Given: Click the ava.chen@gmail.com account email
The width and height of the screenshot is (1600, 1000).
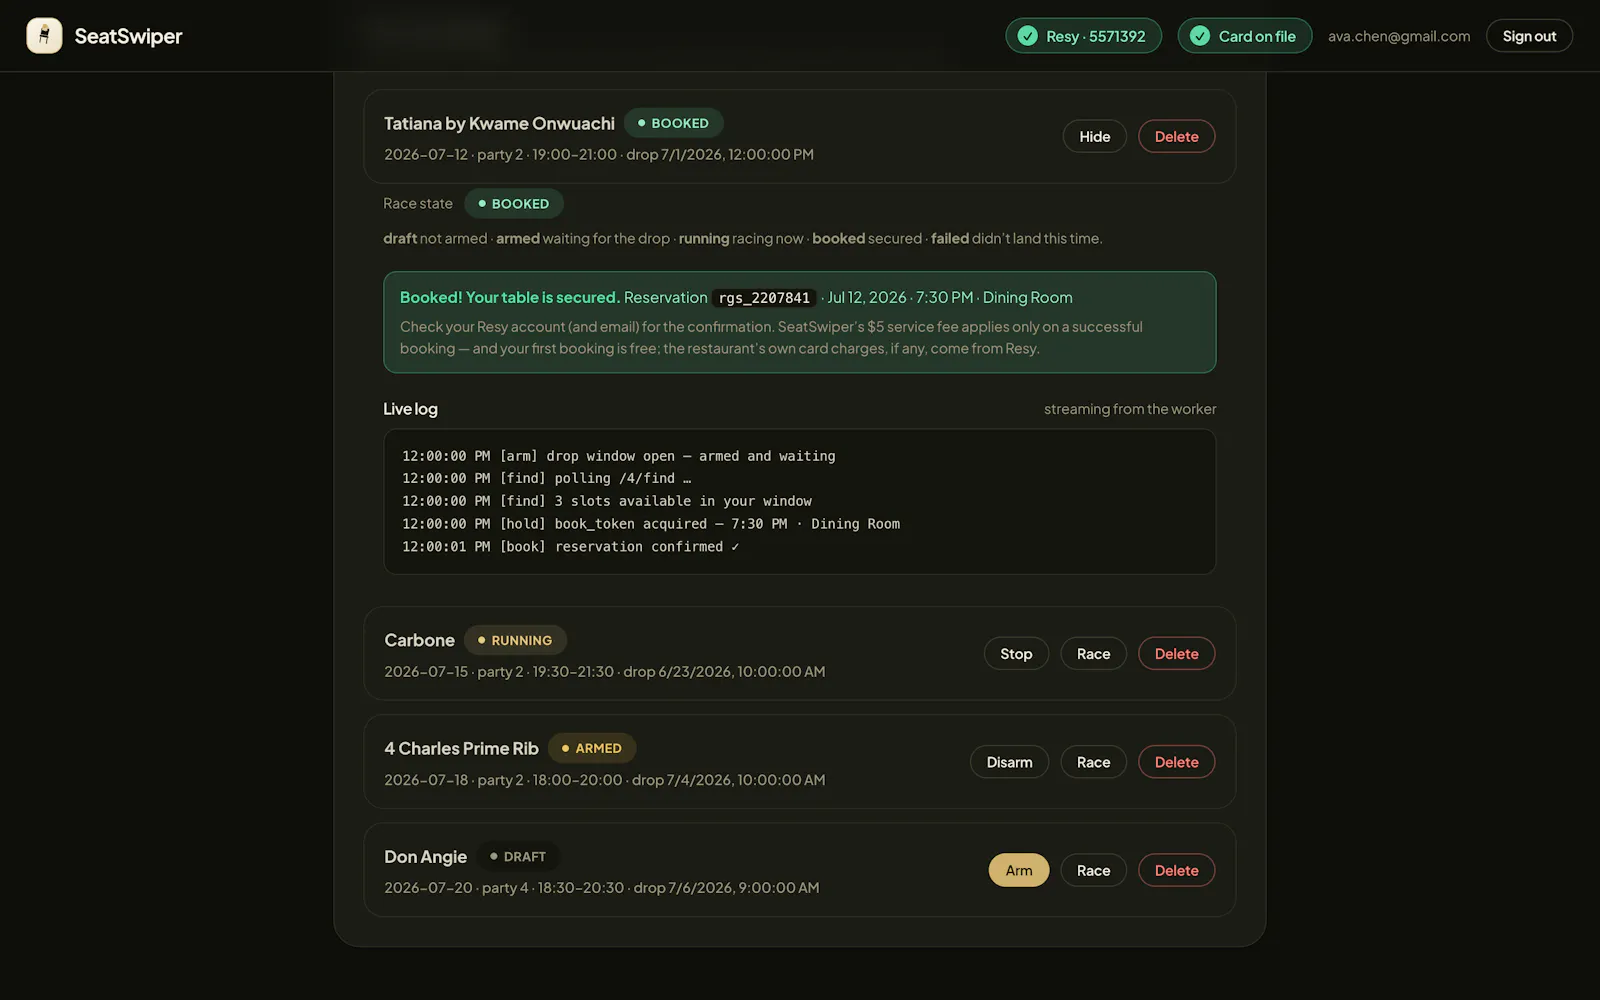Looking at the screenshot, I should (1399, 36).
